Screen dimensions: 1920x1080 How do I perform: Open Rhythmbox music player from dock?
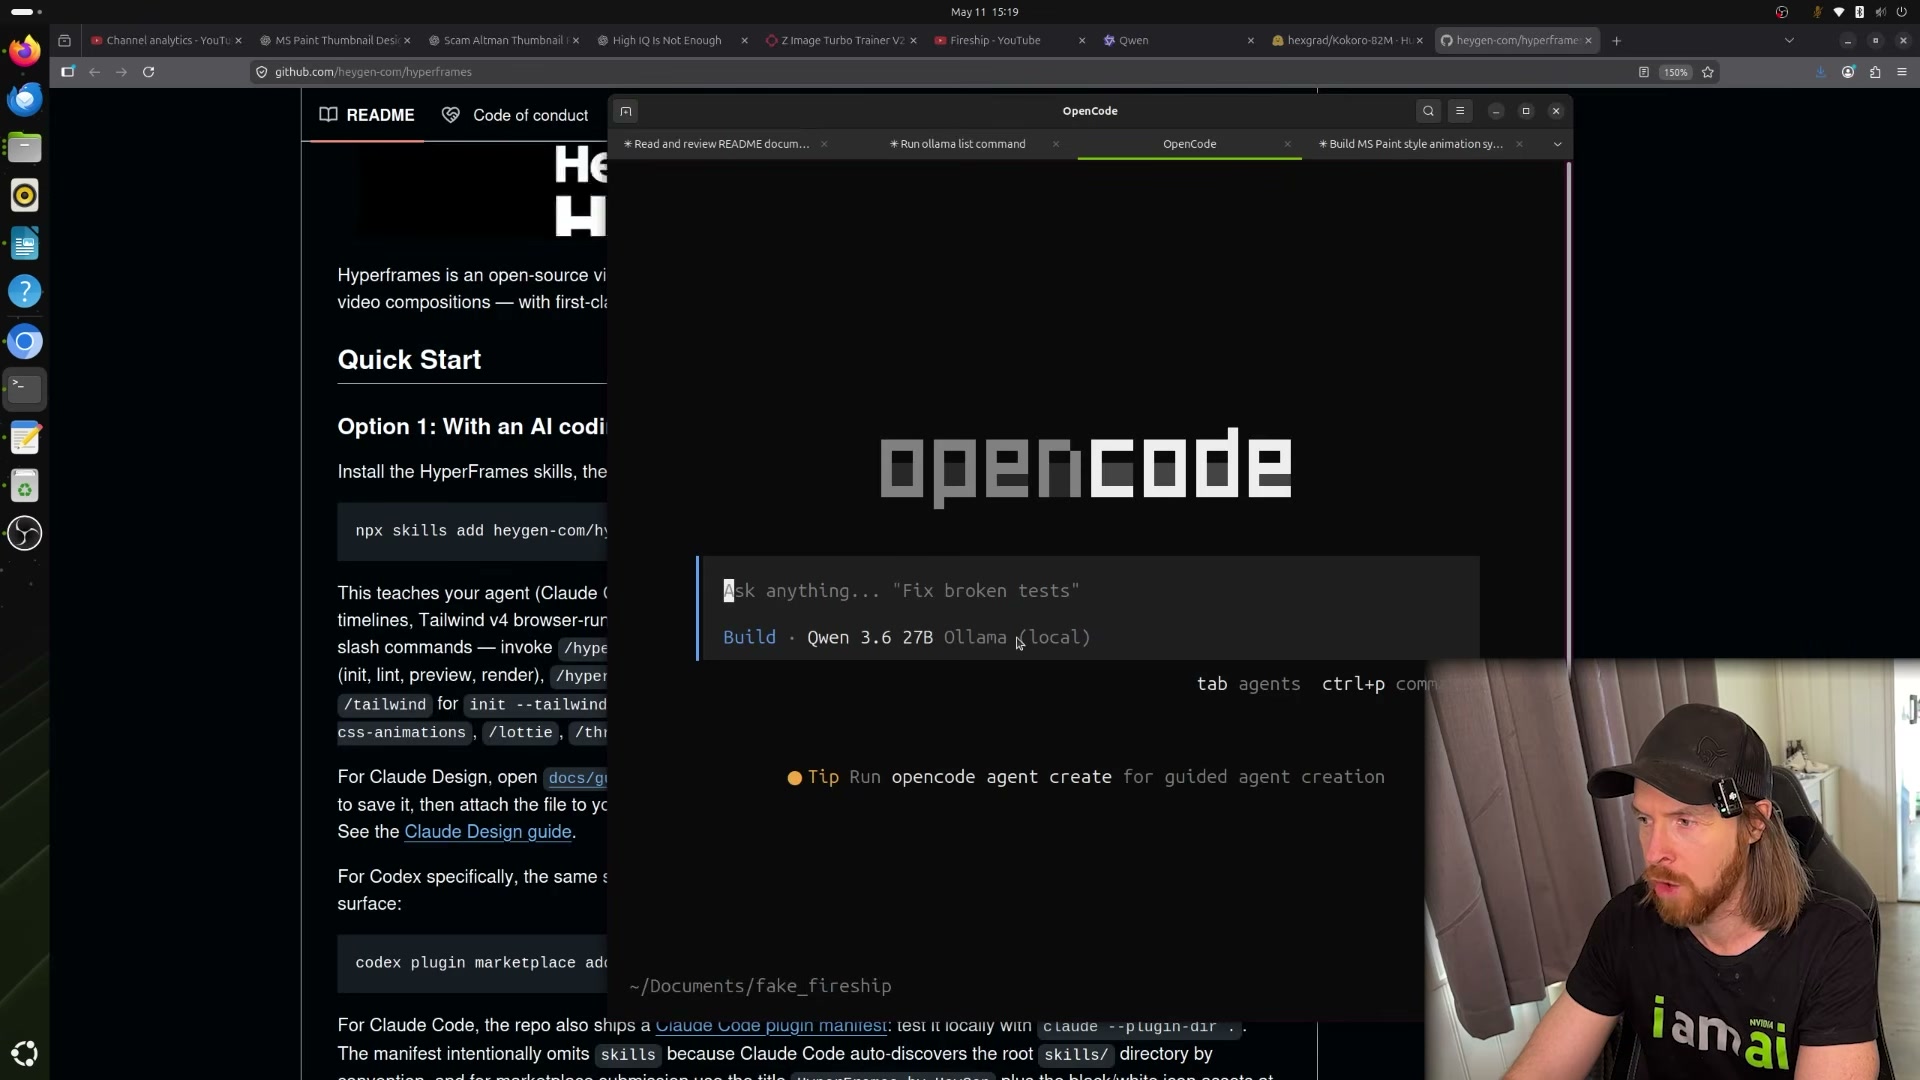[x=25, y=196]
